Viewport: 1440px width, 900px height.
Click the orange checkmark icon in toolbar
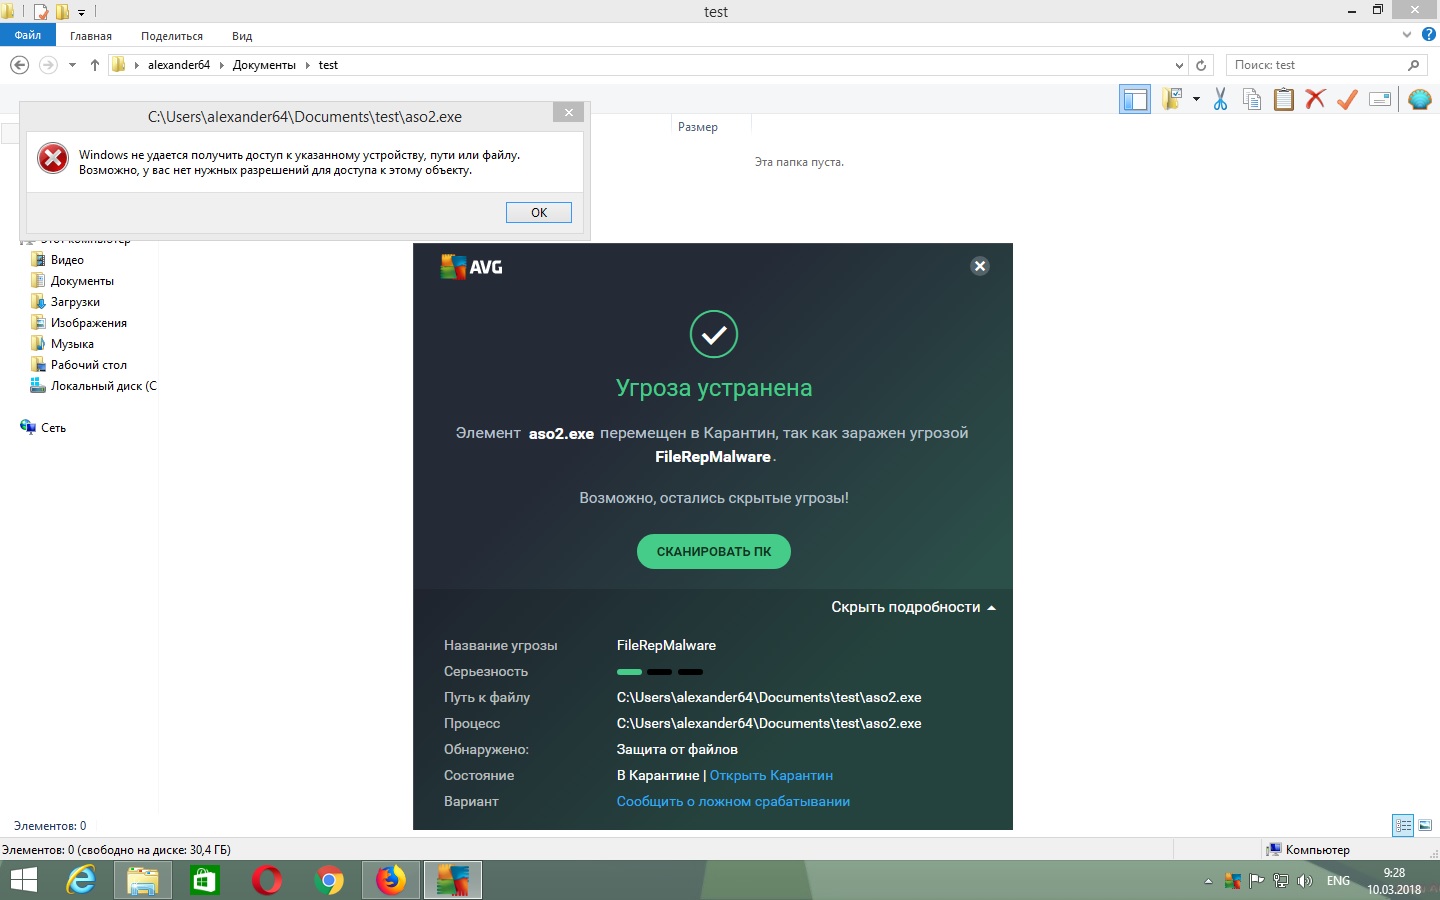1348,99
